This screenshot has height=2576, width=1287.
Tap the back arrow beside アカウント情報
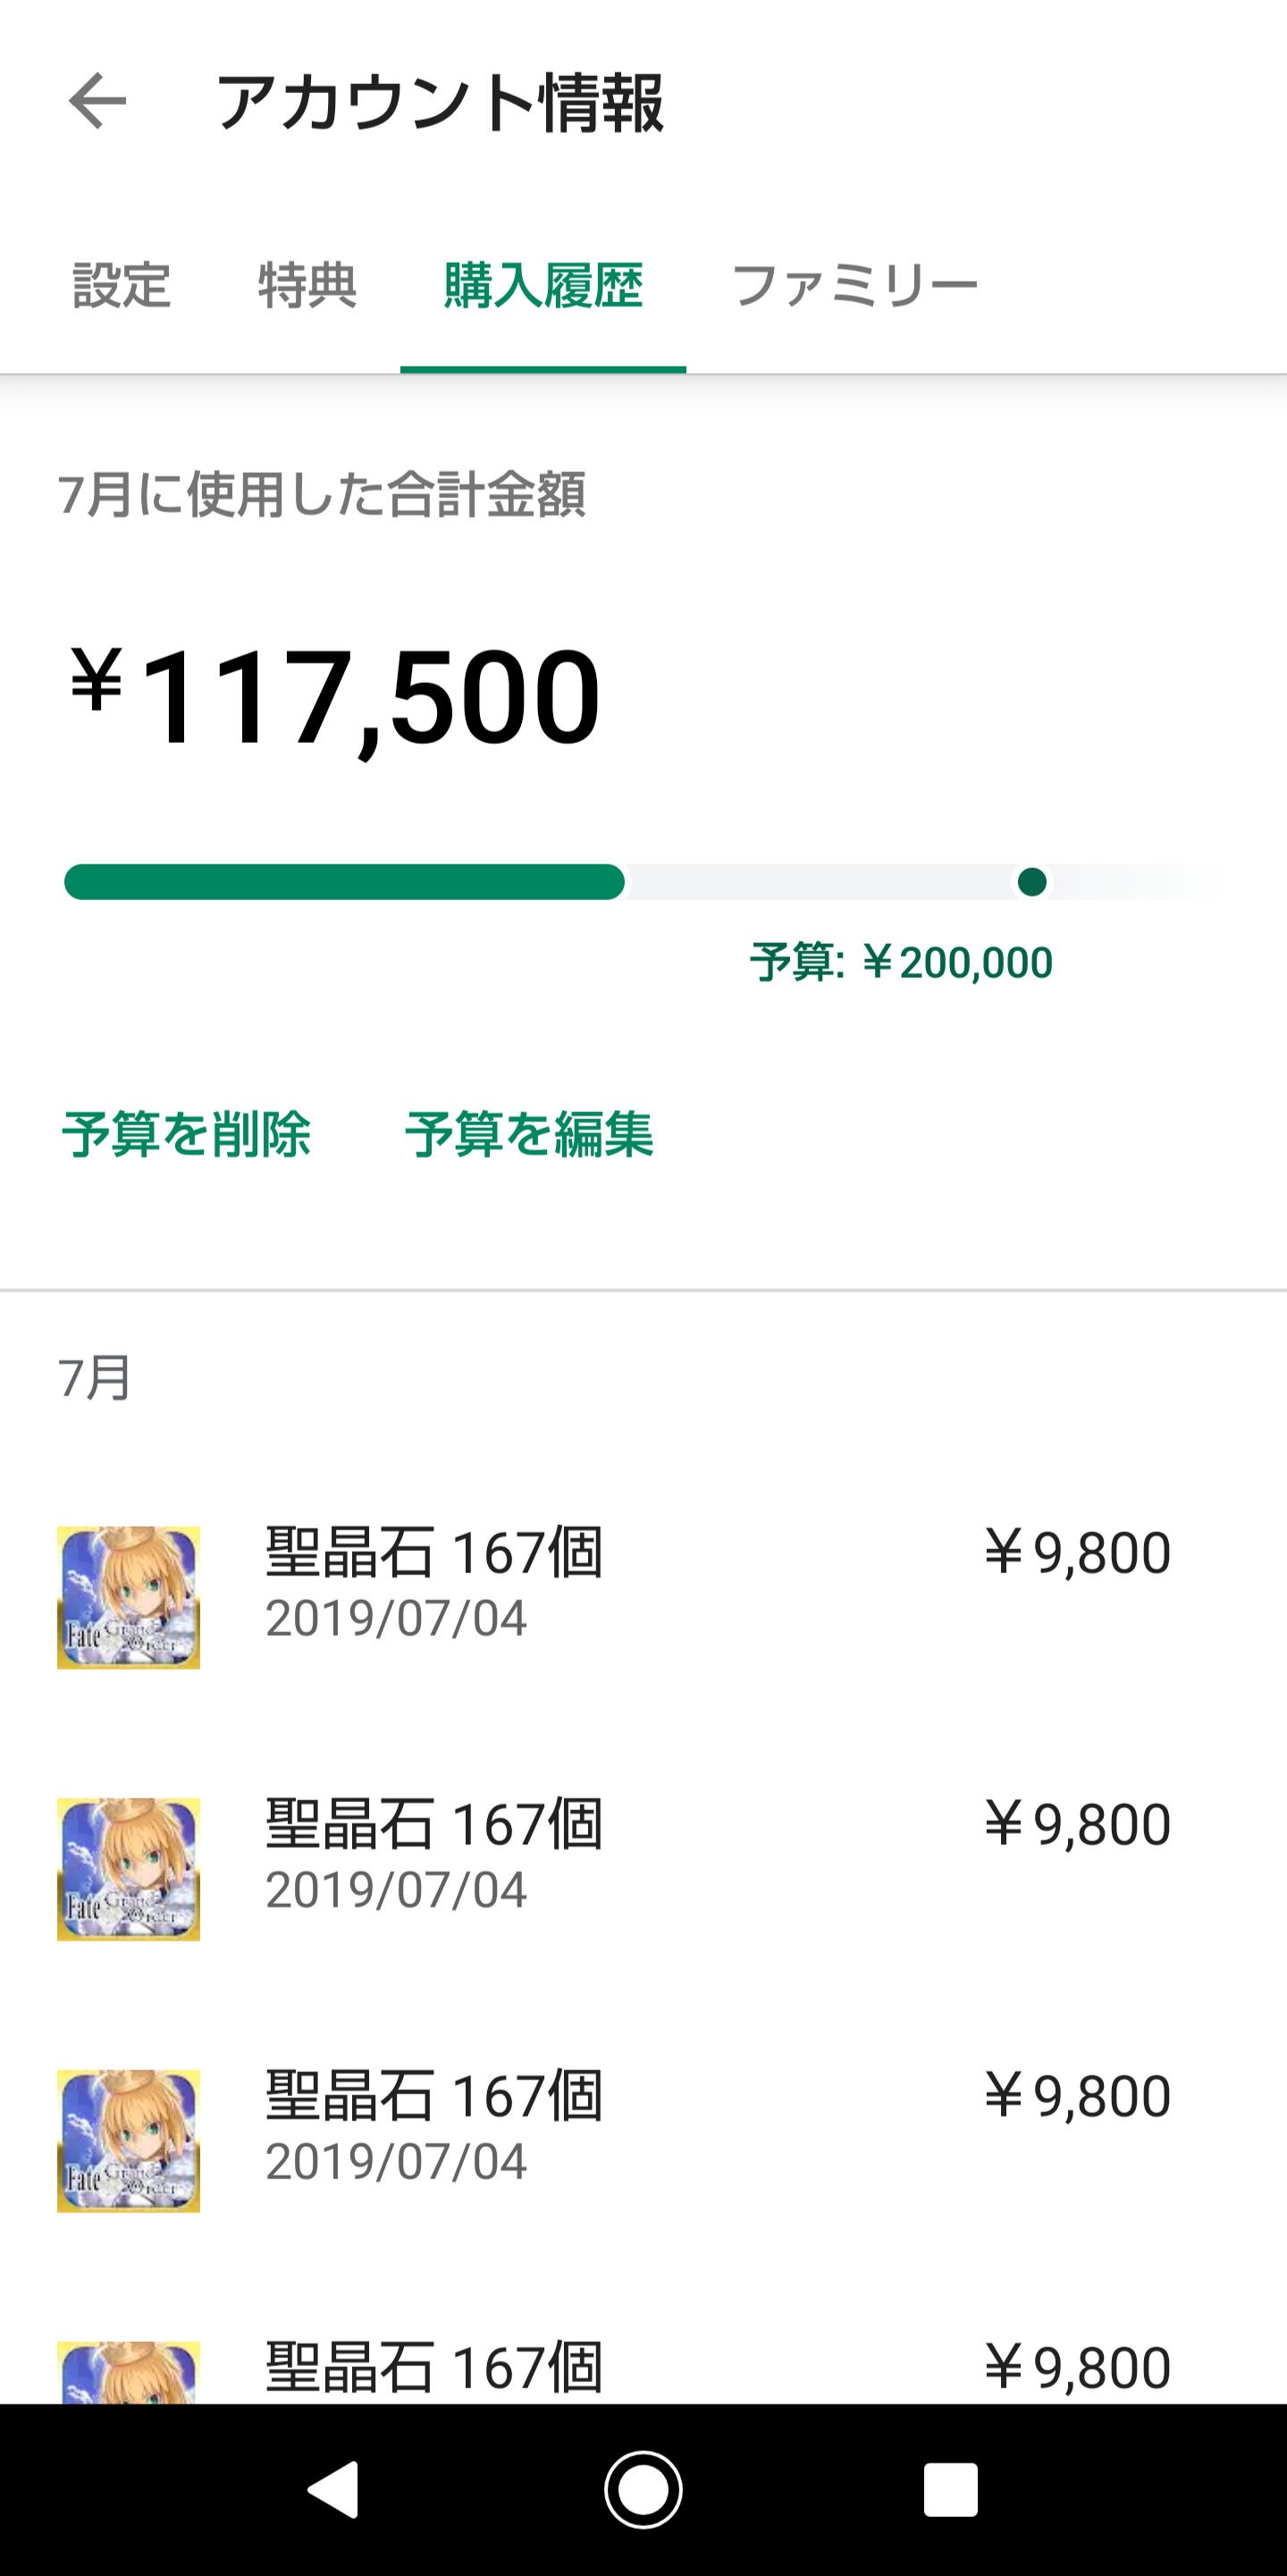[x=97, y=101]
